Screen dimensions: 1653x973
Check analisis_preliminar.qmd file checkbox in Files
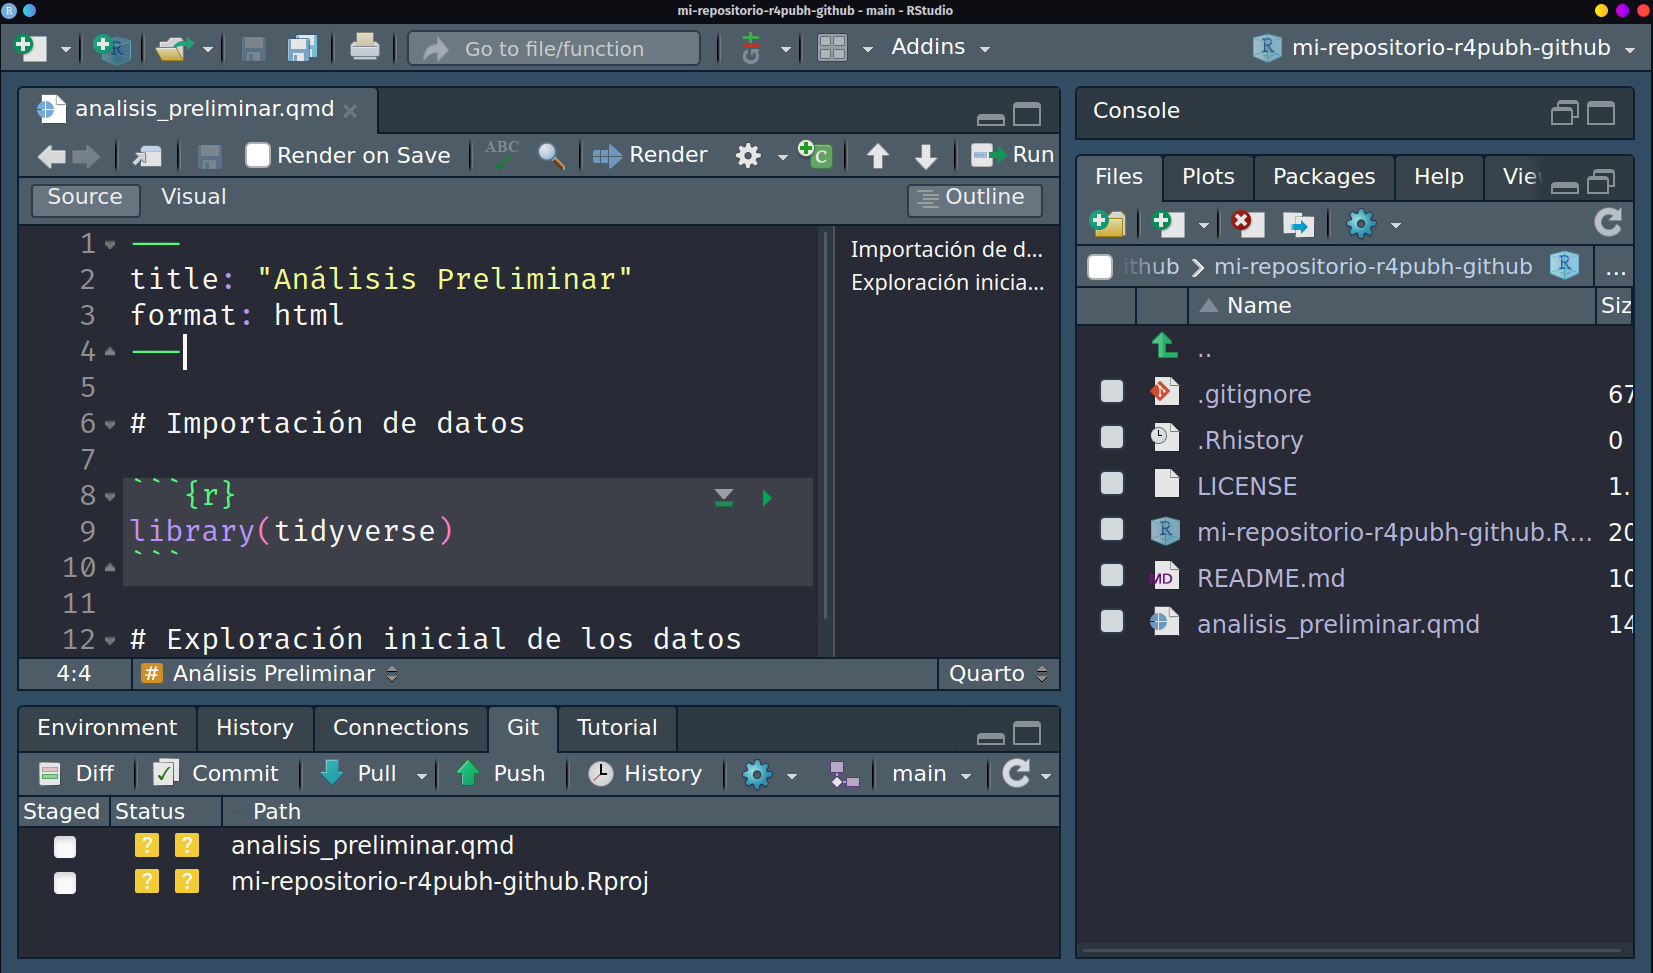tap(1112, 621)
